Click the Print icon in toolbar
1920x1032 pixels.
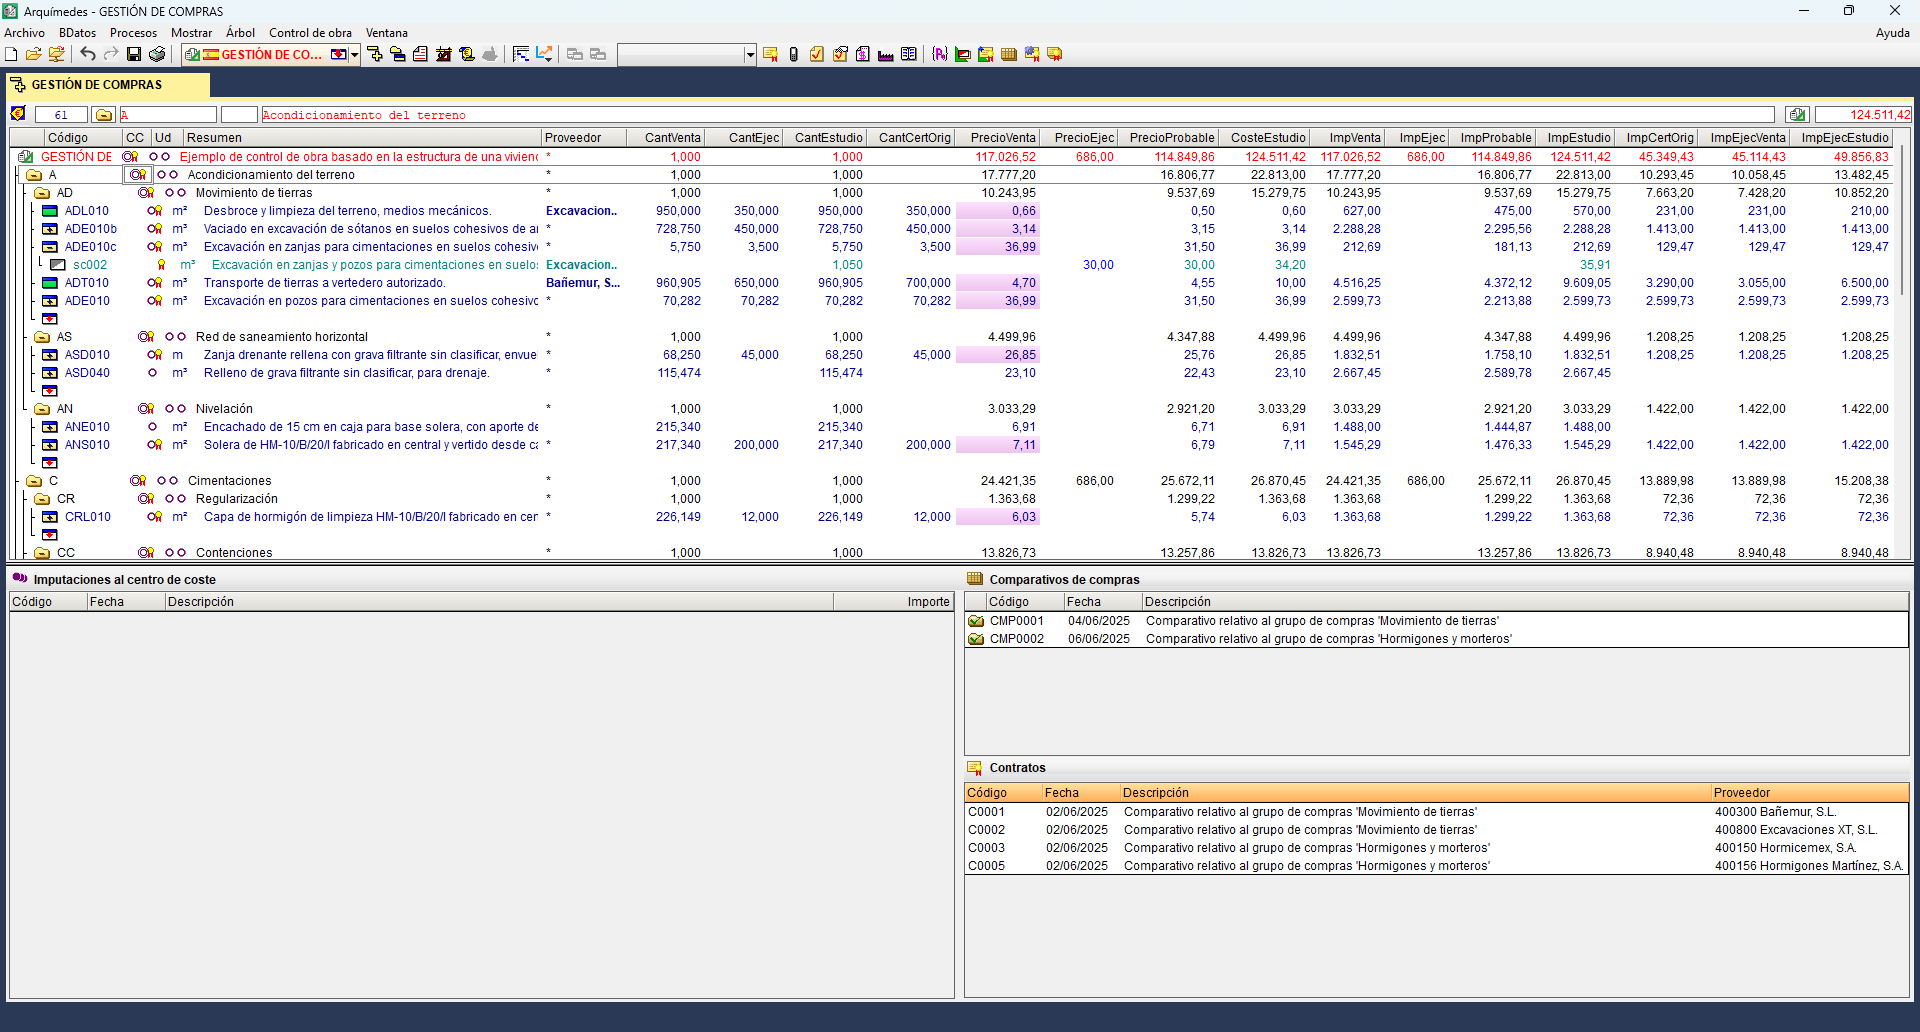pos(157,54)
